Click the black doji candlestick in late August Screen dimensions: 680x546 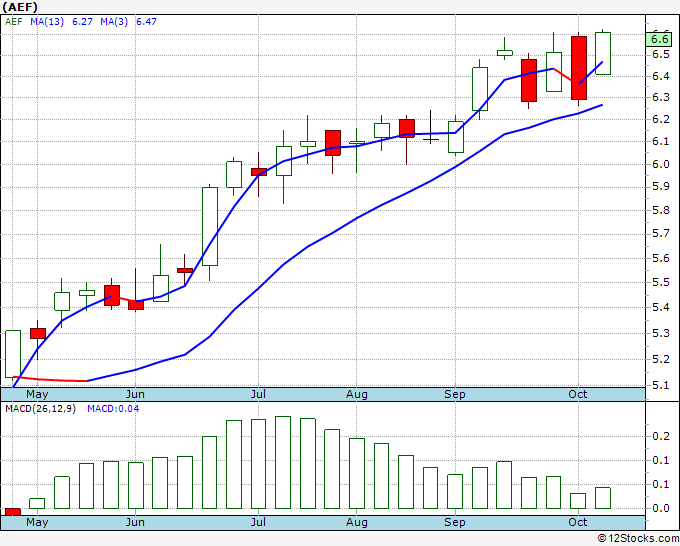[x=431, y=127]
